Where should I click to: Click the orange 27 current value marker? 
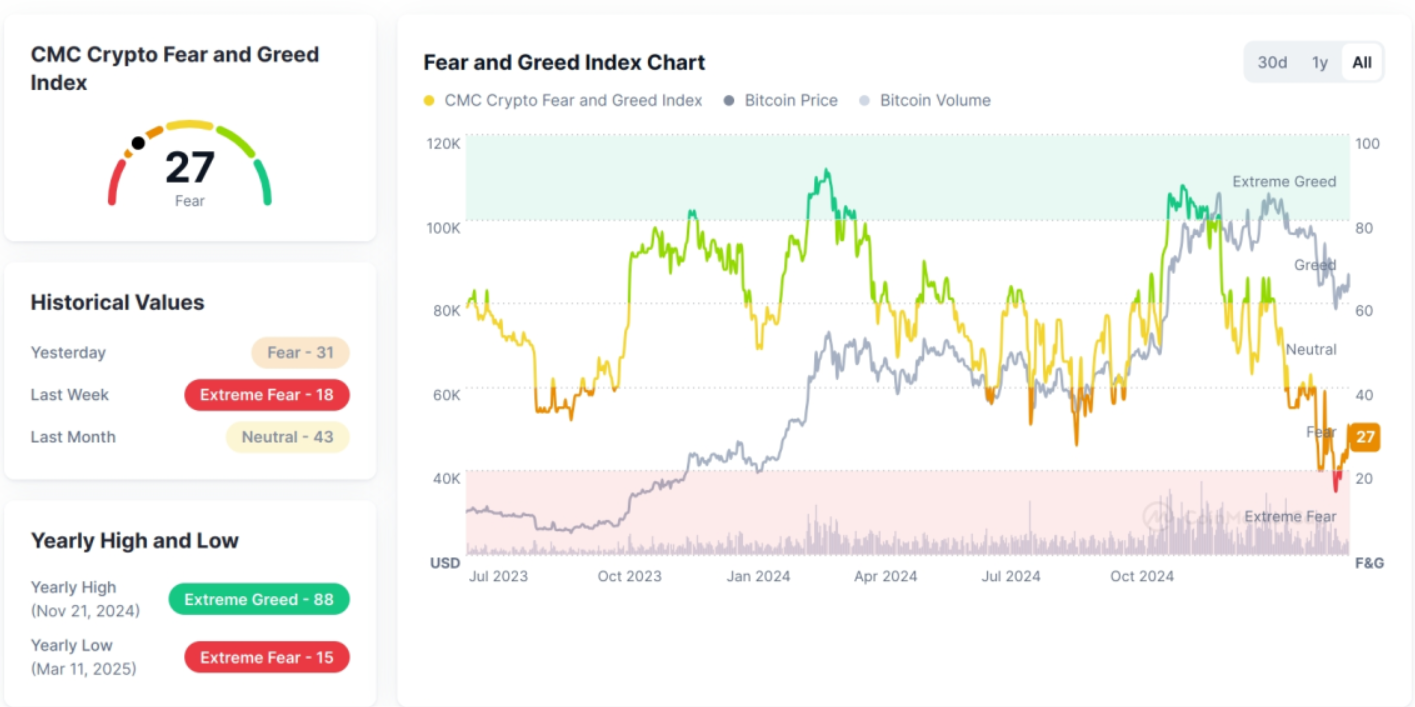pos(1365,437)
